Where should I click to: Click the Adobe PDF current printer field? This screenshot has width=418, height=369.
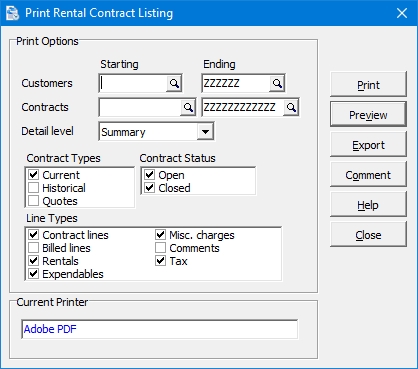(160, 329)
